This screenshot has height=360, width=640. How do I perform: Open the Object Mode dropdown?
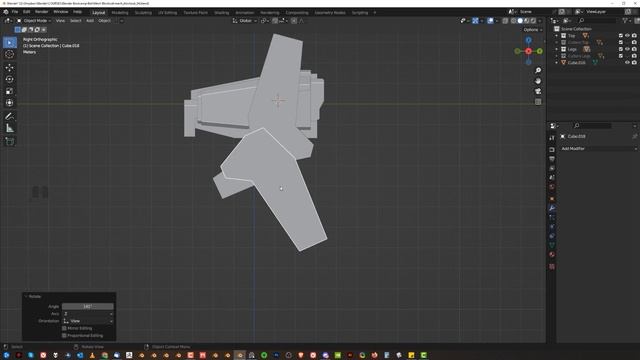[34, 20]
